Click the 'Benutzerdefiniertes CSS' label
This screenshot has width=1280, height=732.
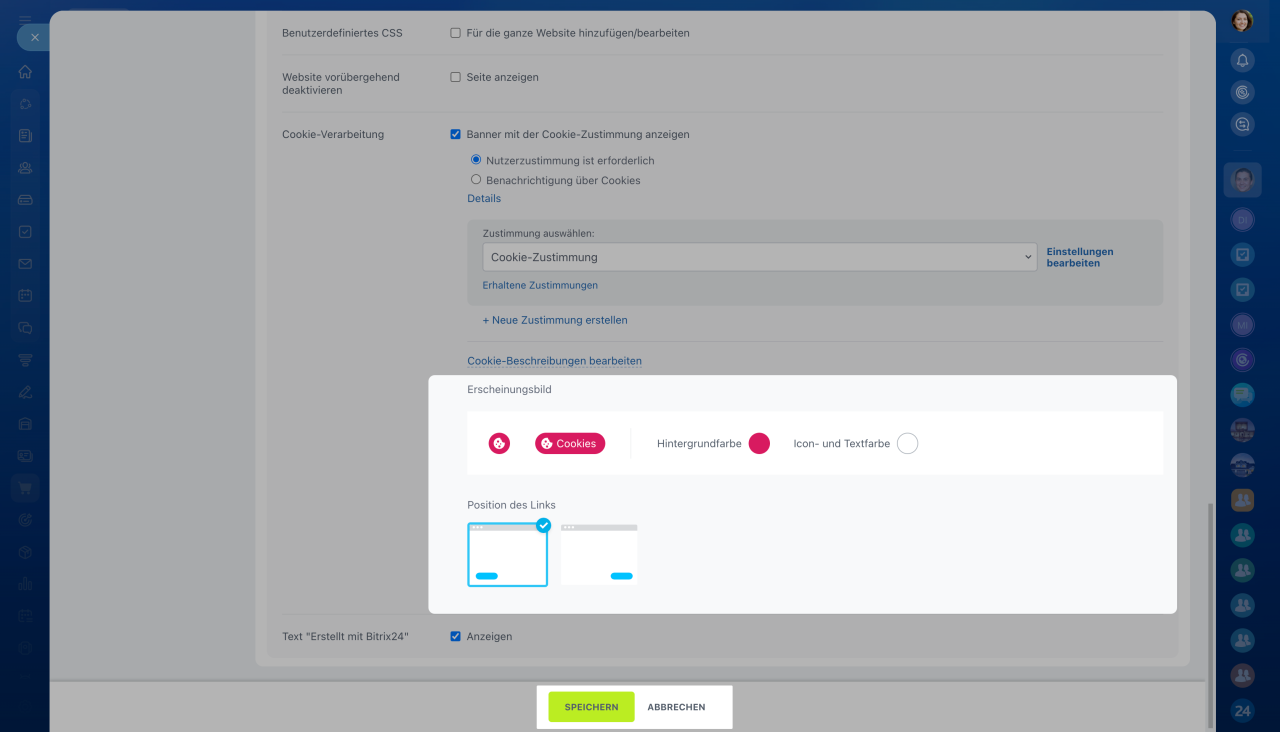tap(342, 33)
